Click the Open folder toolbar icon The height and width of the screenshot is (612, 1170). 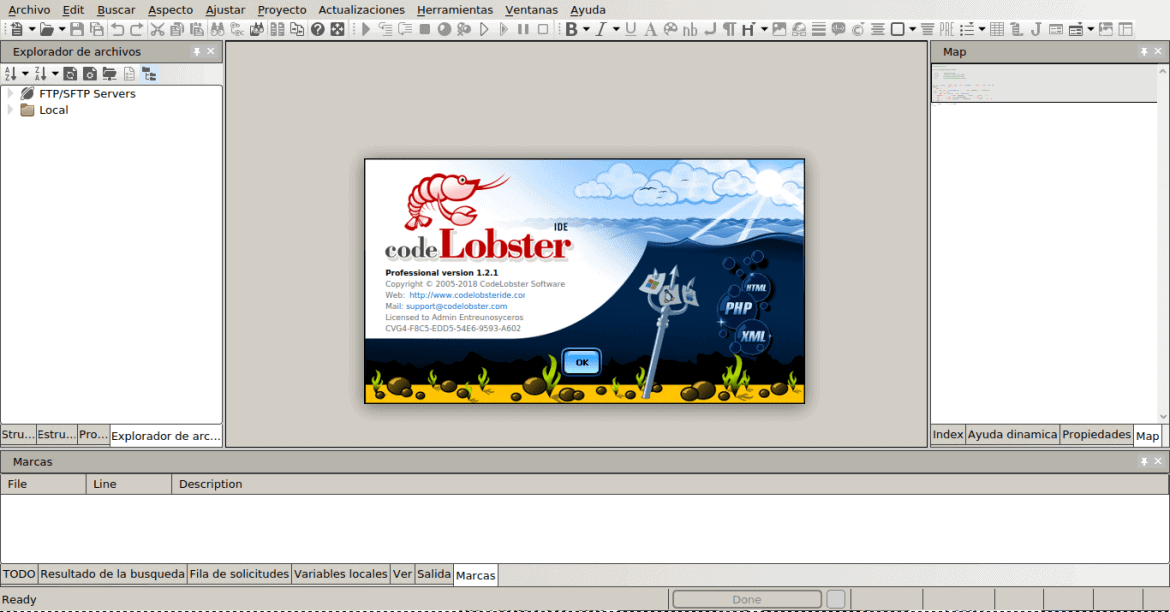46,29
